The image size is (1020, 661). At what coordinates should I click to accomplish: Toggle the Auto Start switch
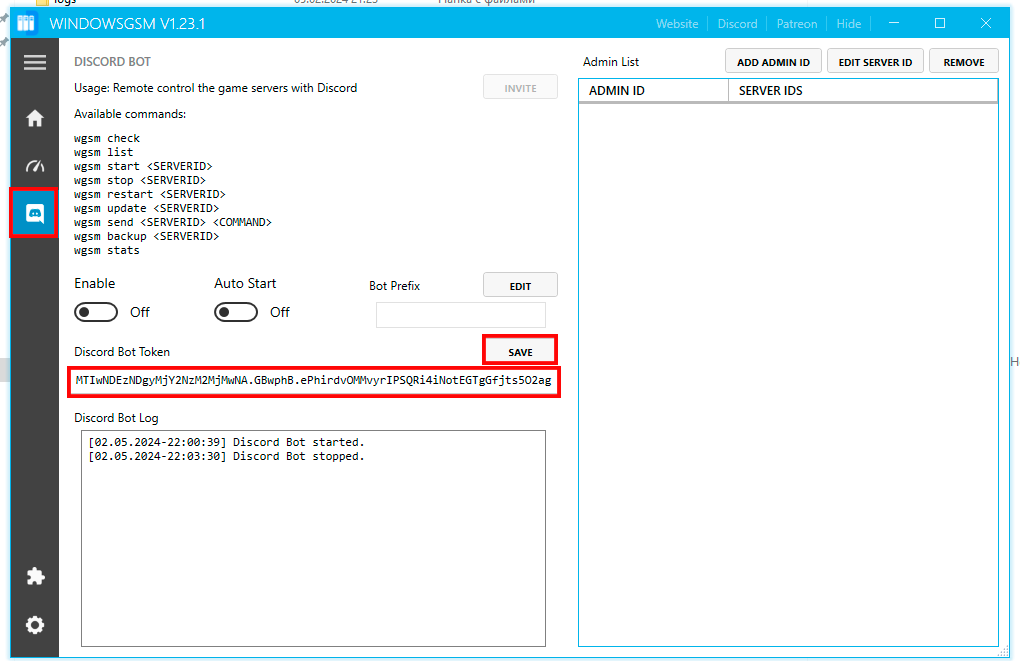(x=235, y=312)
